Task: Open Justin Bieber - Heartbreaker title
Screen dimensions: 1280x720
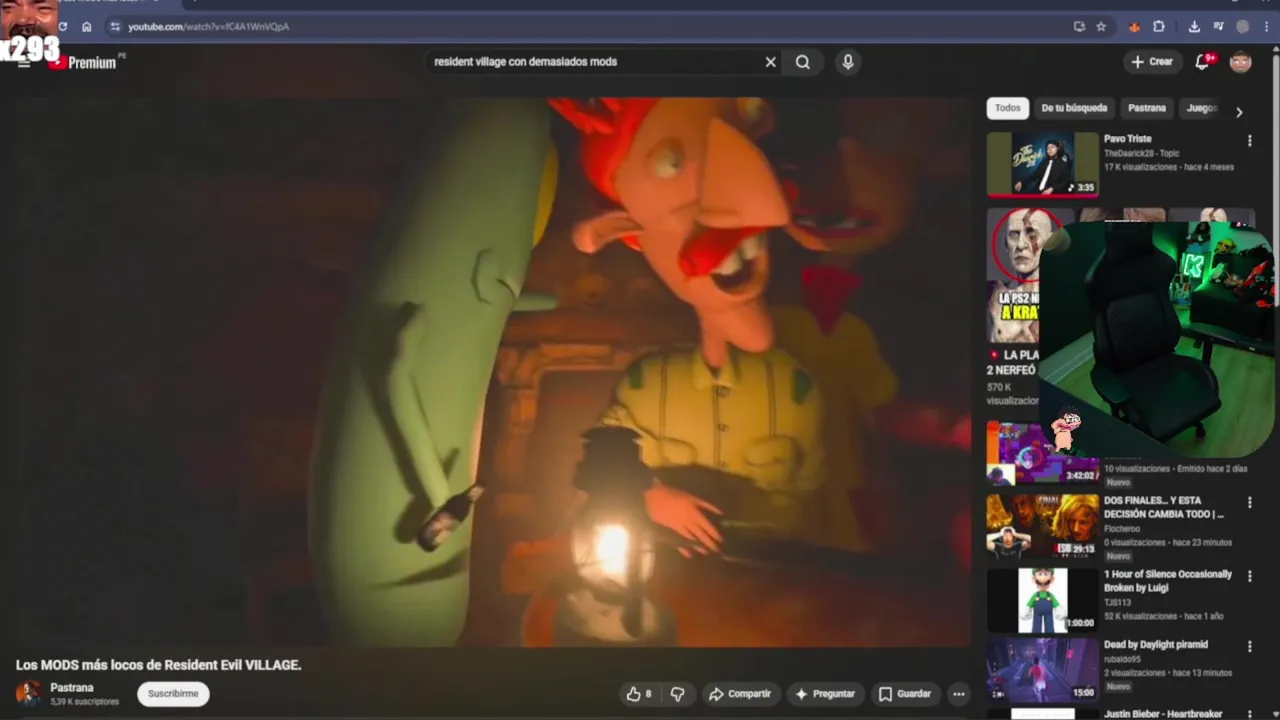Action: point(1163,714)
